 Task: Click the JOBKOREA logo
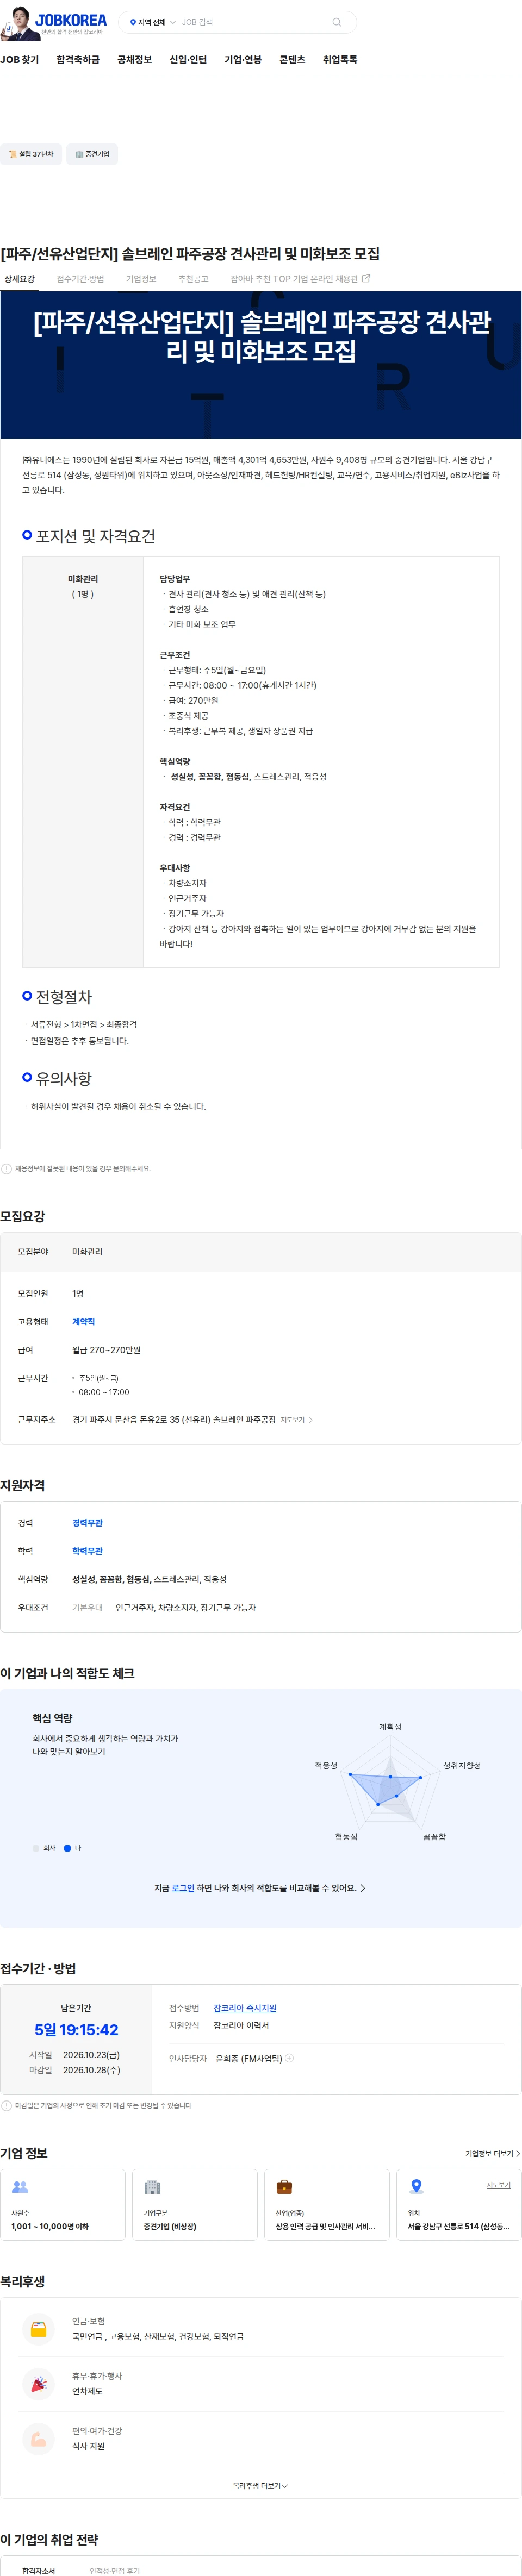[70, 21]
